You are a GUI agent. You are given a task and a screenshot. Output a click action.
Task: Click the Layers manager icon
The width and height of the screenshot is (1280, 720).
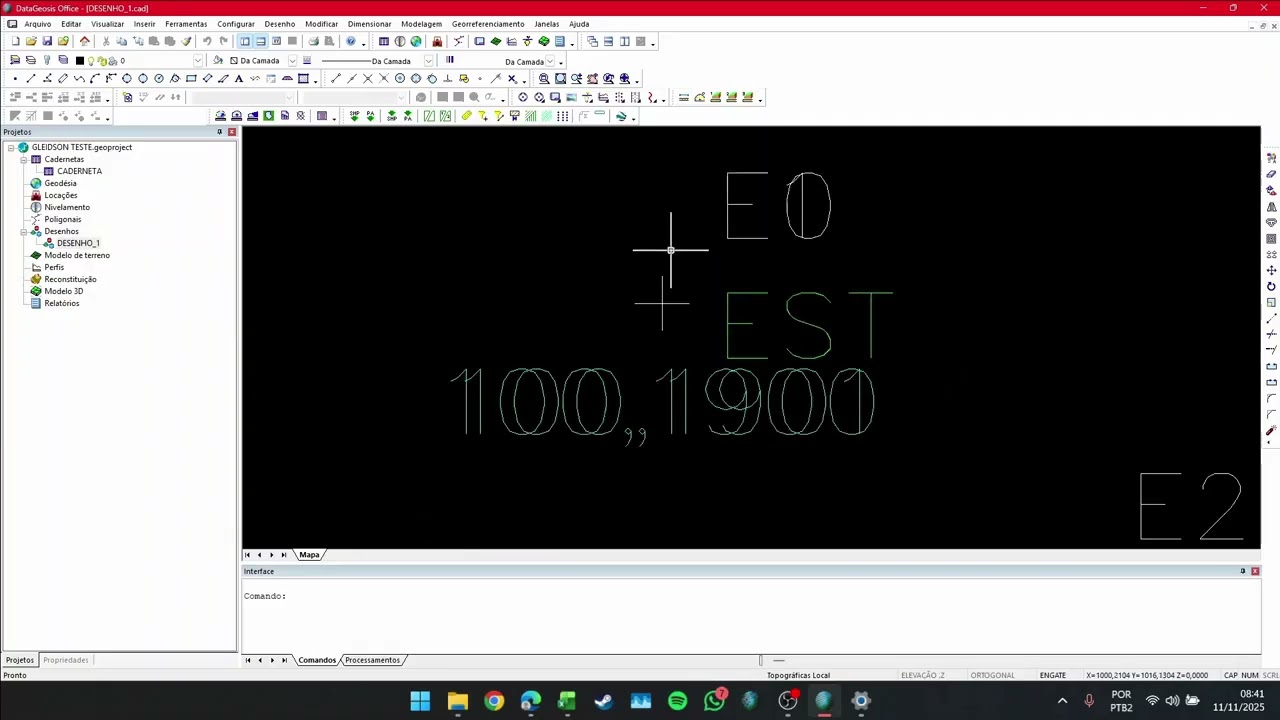(15, 60)
